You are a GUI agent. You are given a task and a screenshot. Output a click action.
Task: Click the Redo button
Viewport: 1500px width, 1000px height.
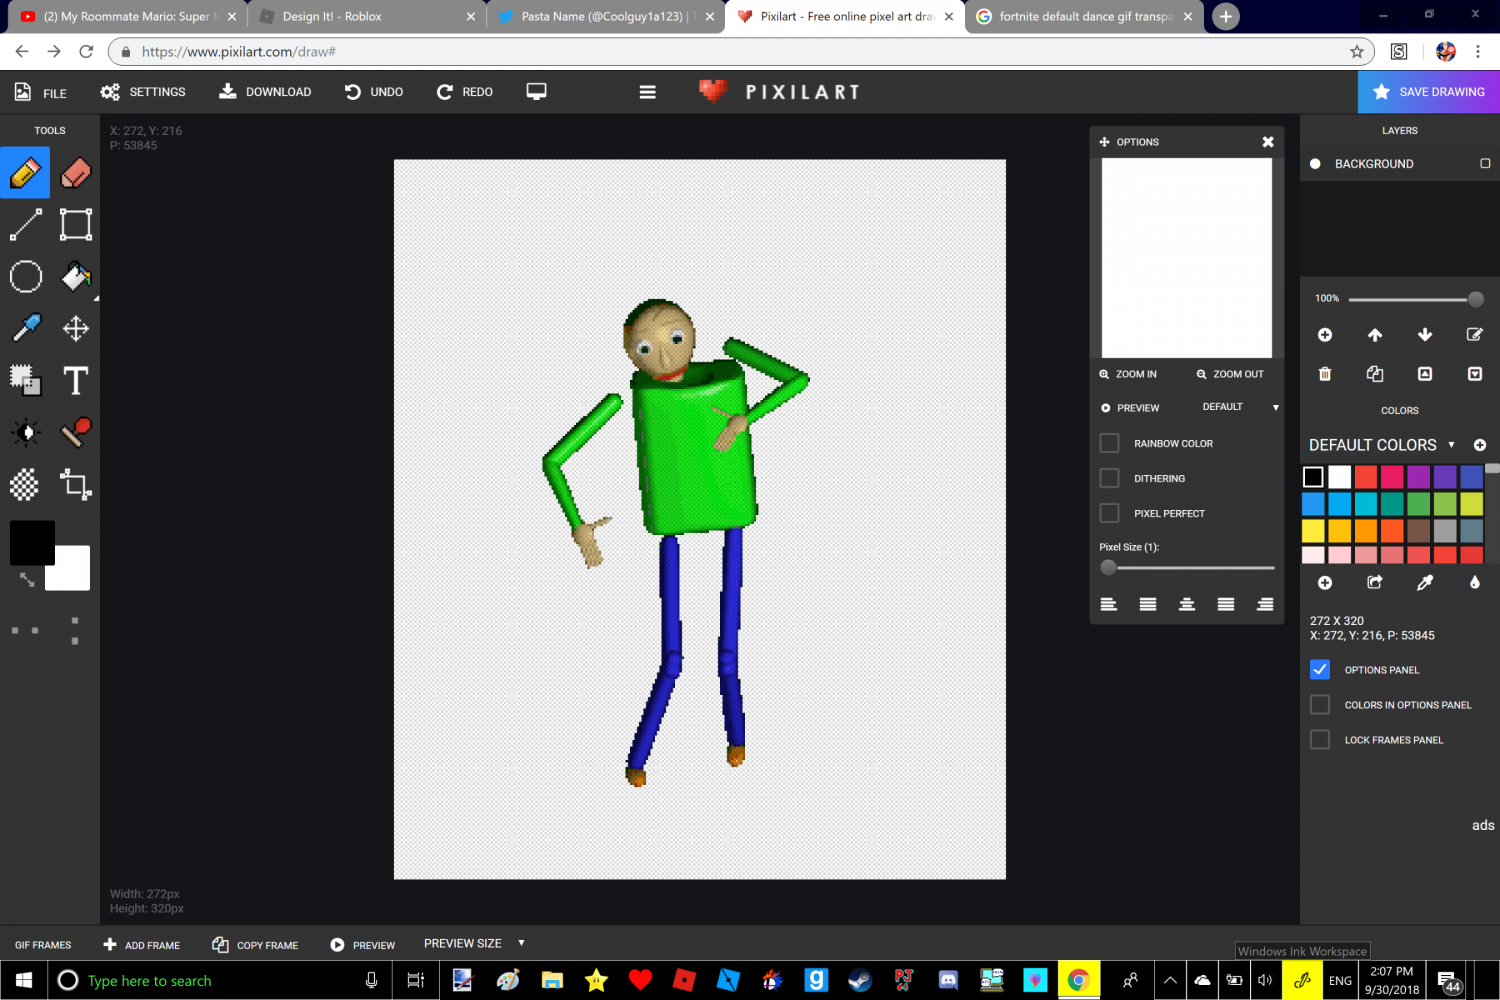coord(465,92)
